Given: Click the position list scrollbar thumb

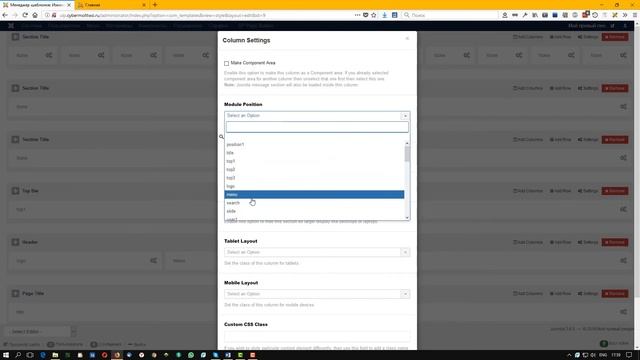Looking at the screenshot, I should click(407, 154).
